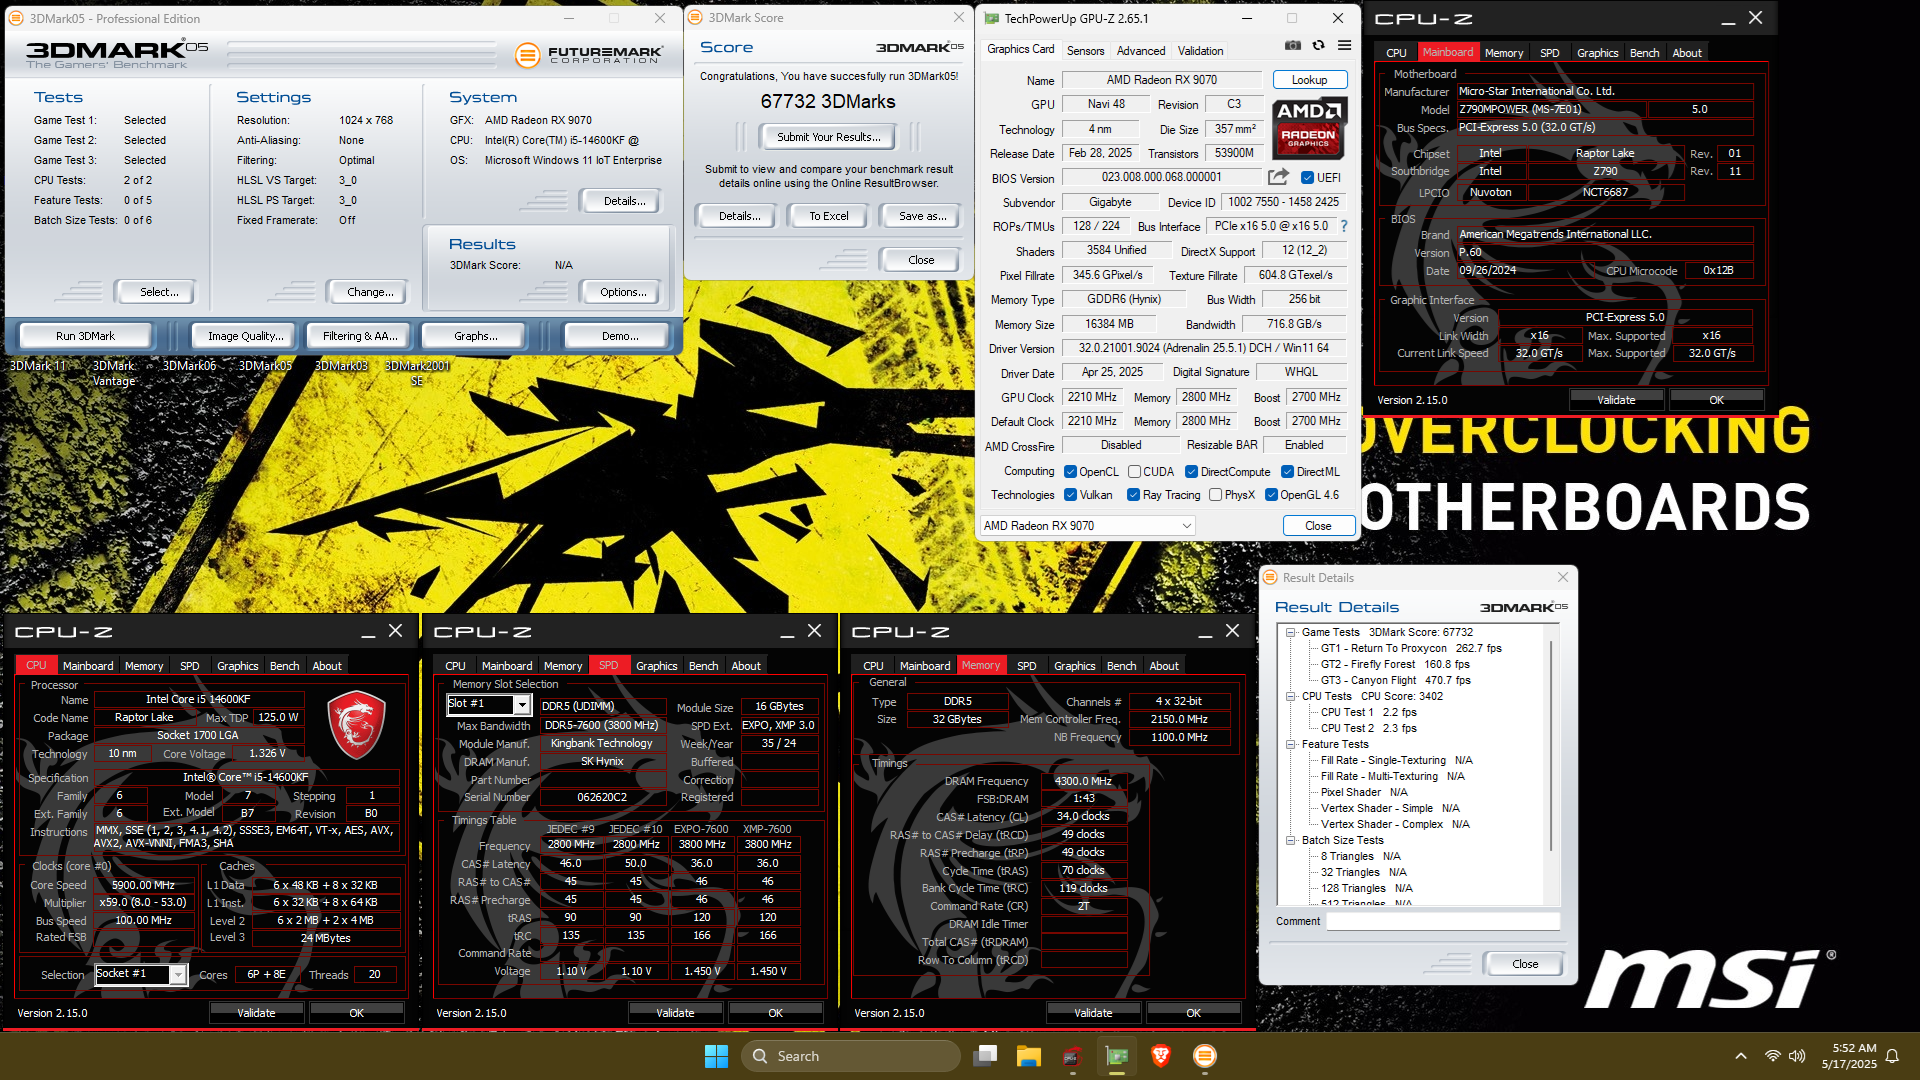Toggle the Vulkan checkbox
This screenshot has width=1920, height=1080.
click(1070, 495)
